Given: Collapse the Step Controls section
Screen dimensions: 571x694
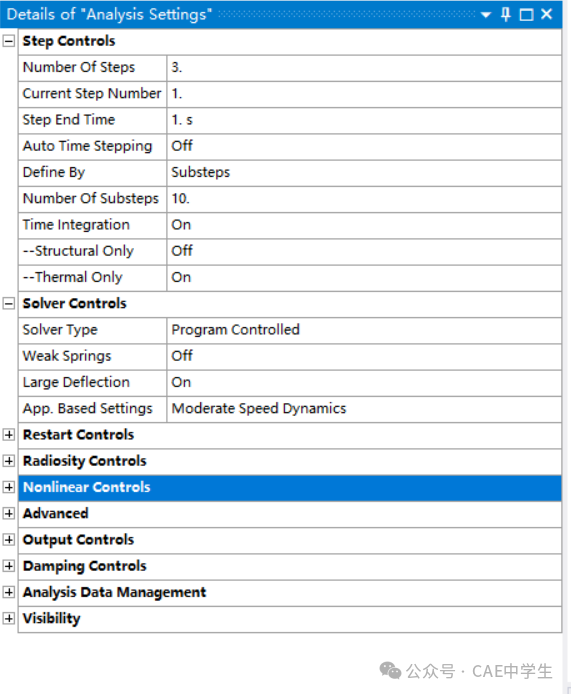Looking at the screenshot, I should pos(8,41).
